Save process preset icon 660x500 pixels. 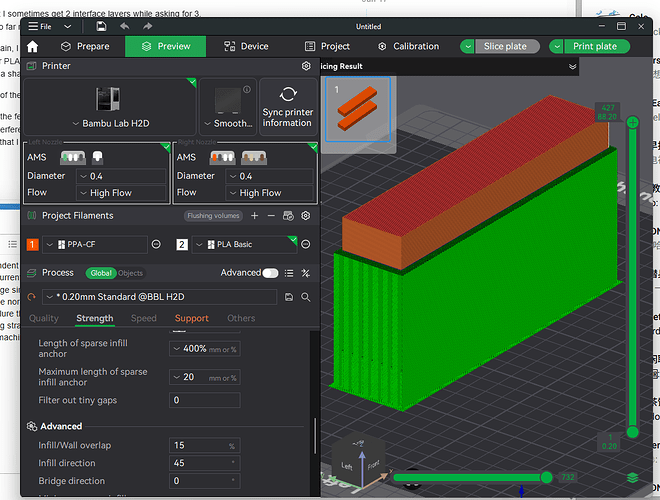click(289, 297)
